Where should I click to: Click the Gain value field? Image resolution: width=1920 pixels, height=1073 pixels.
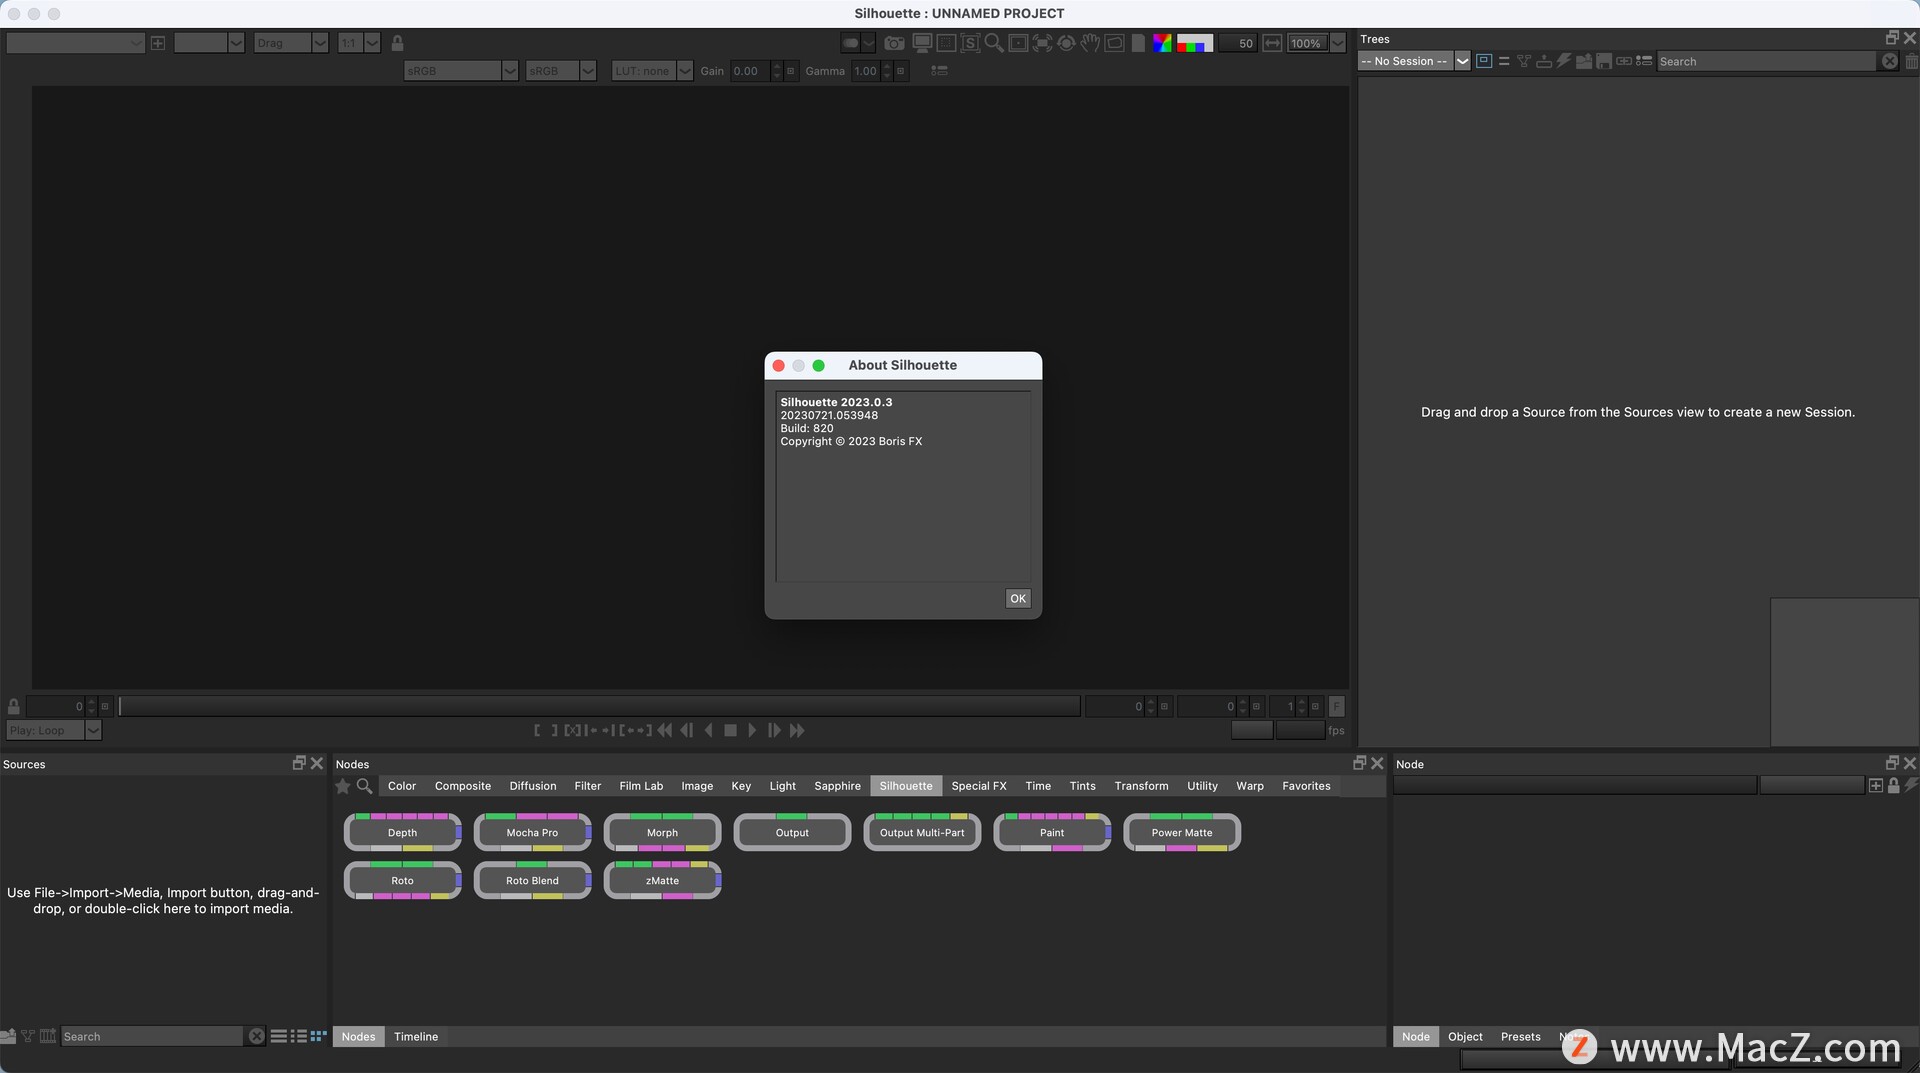(750, 71)
